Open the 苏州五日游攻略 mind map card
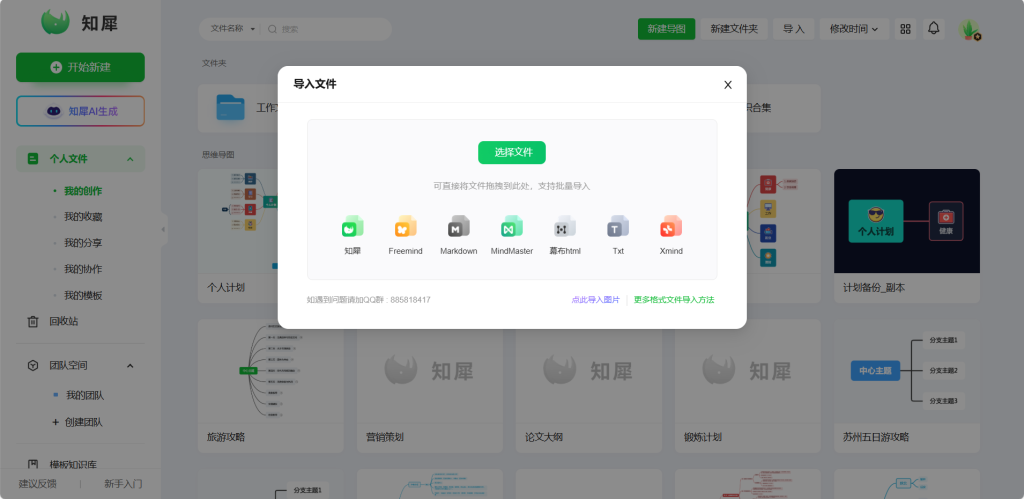1024x499 pixels. click(906, 385)
